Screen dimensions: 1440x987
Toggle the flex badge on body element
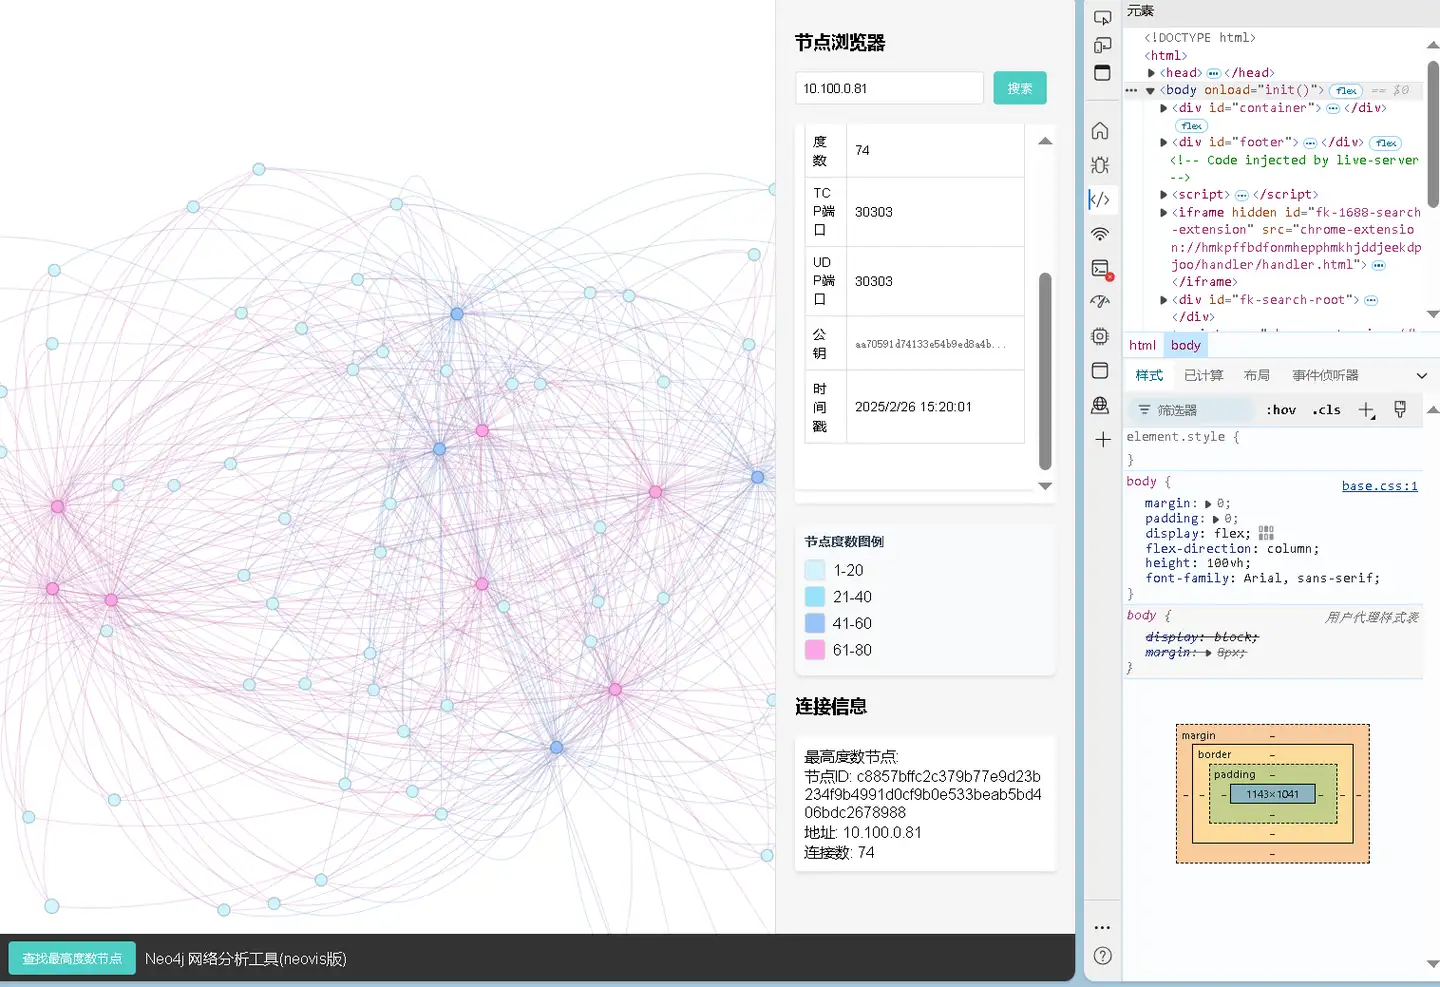(1346, 91)
